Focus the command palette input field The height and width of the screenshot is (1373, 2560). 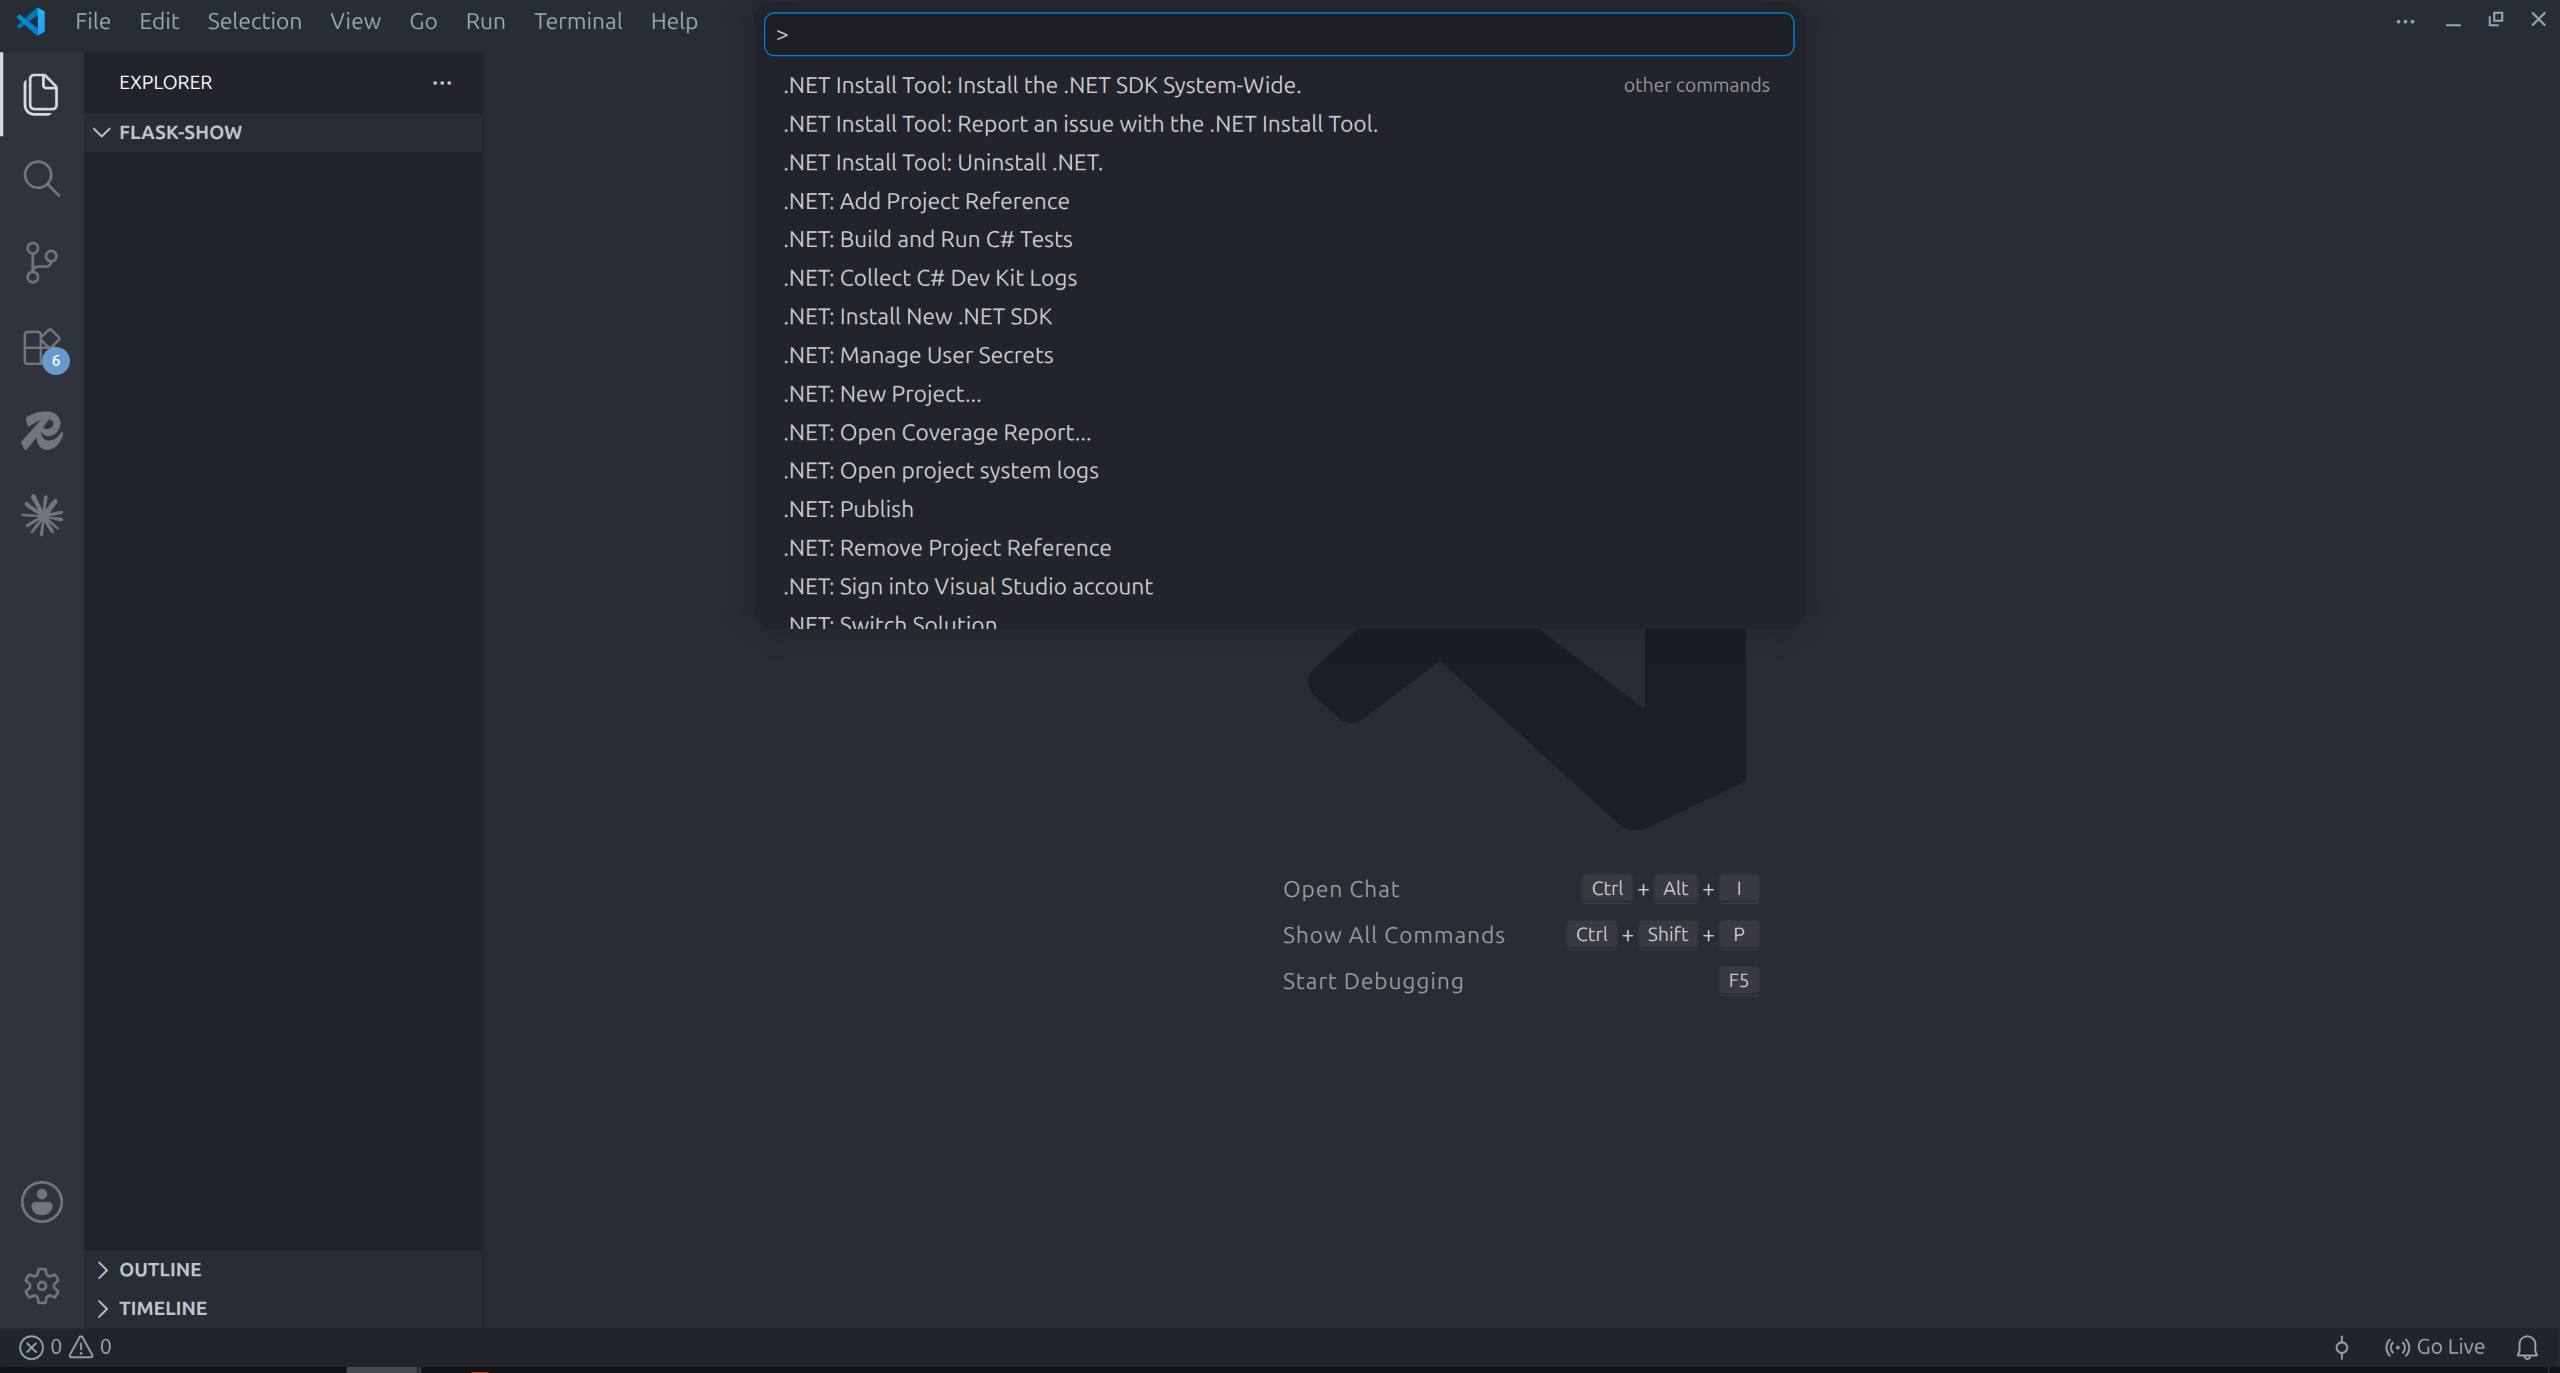click(1279, 34)
